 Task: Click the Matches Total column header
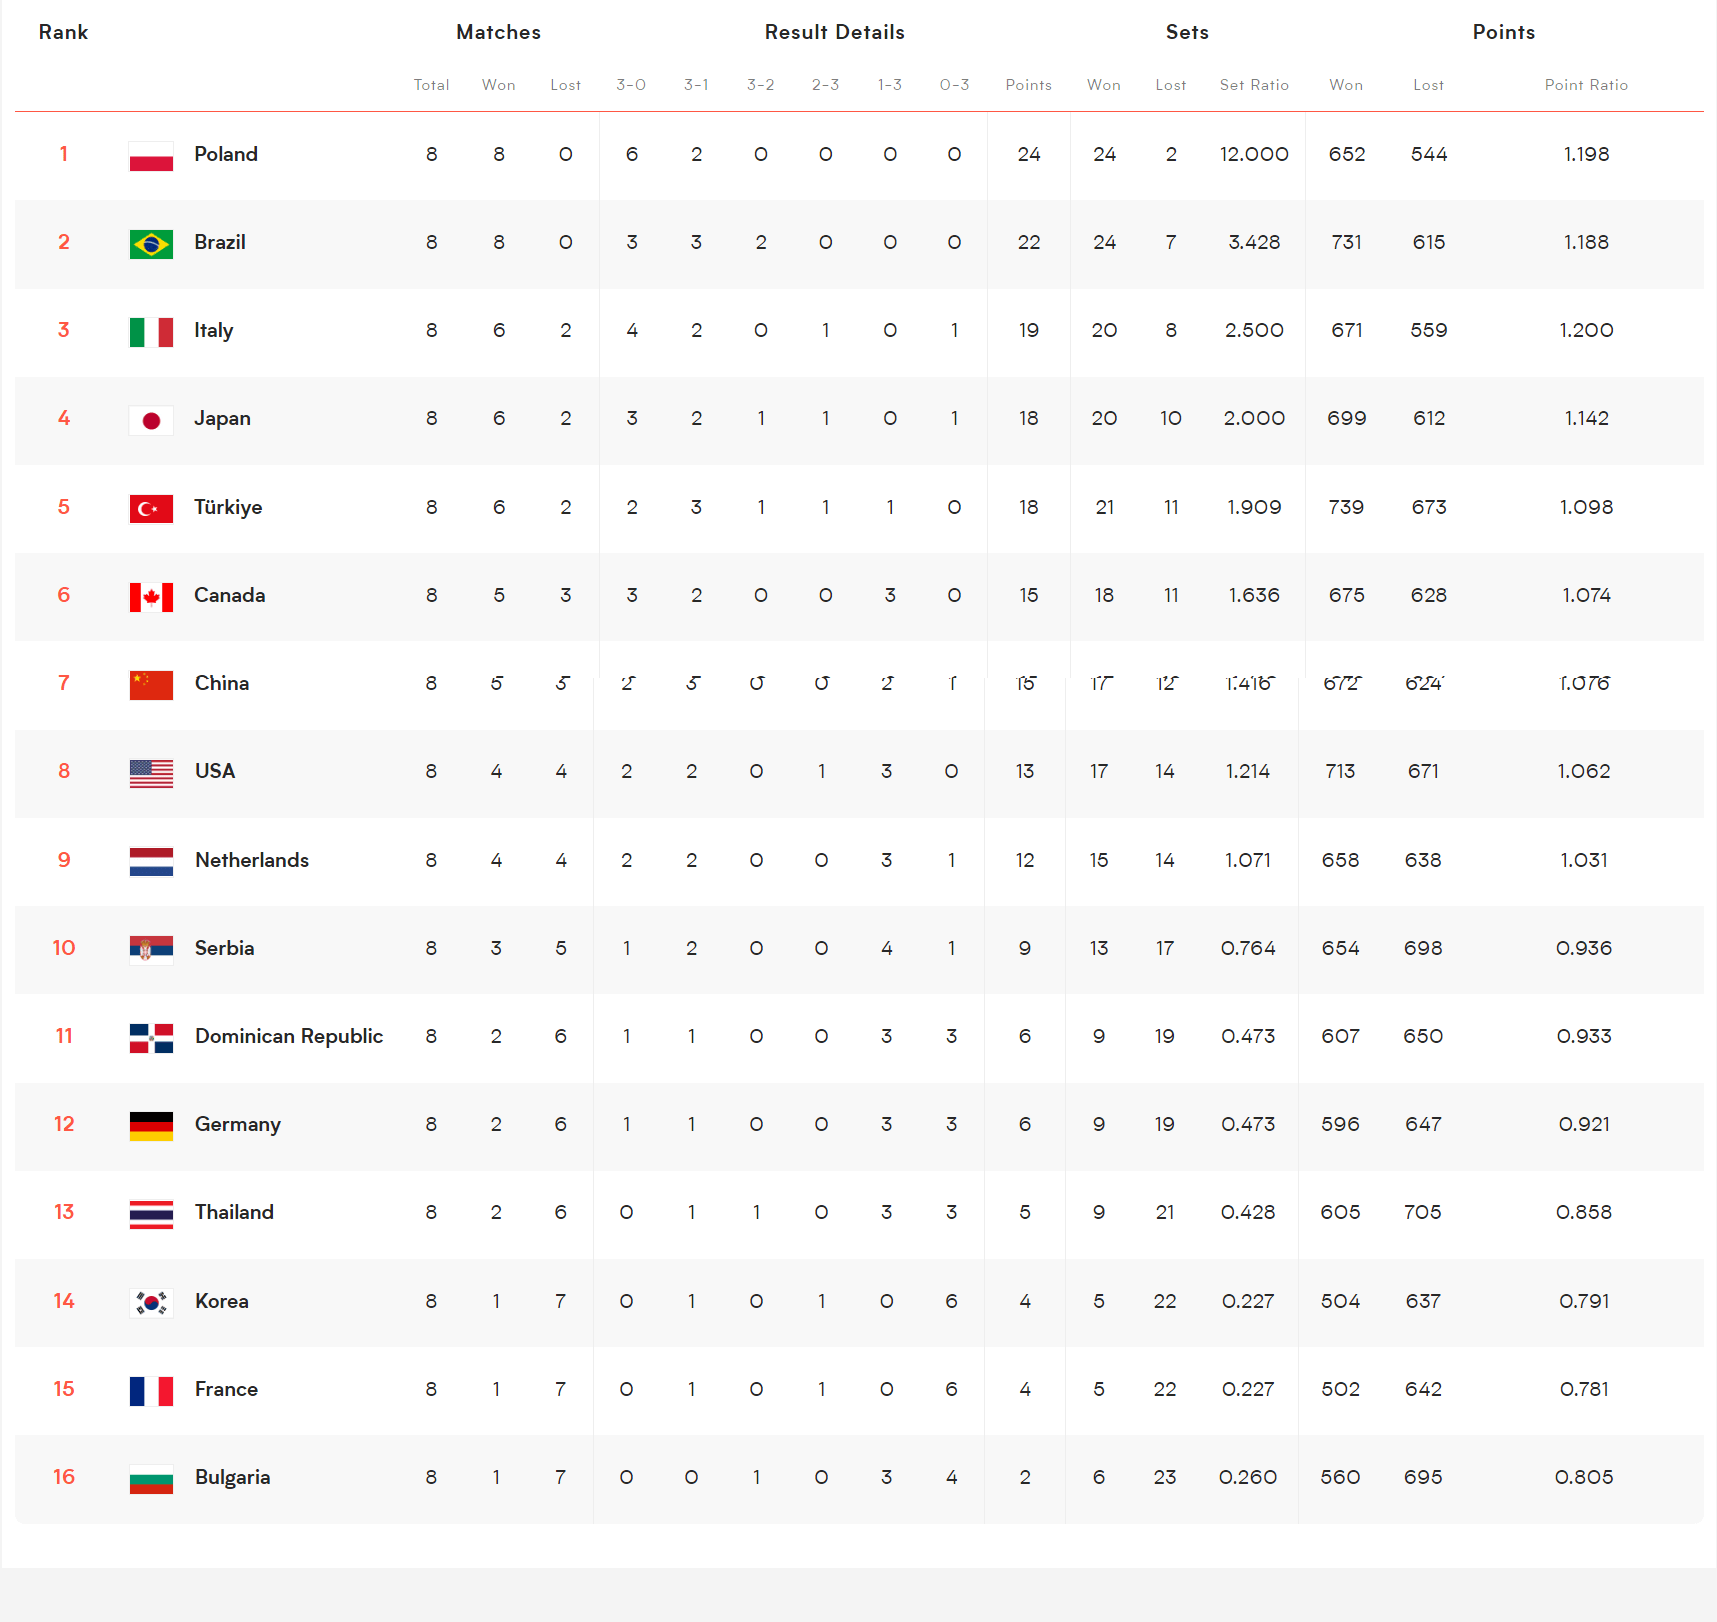click(x=431, y=85)
